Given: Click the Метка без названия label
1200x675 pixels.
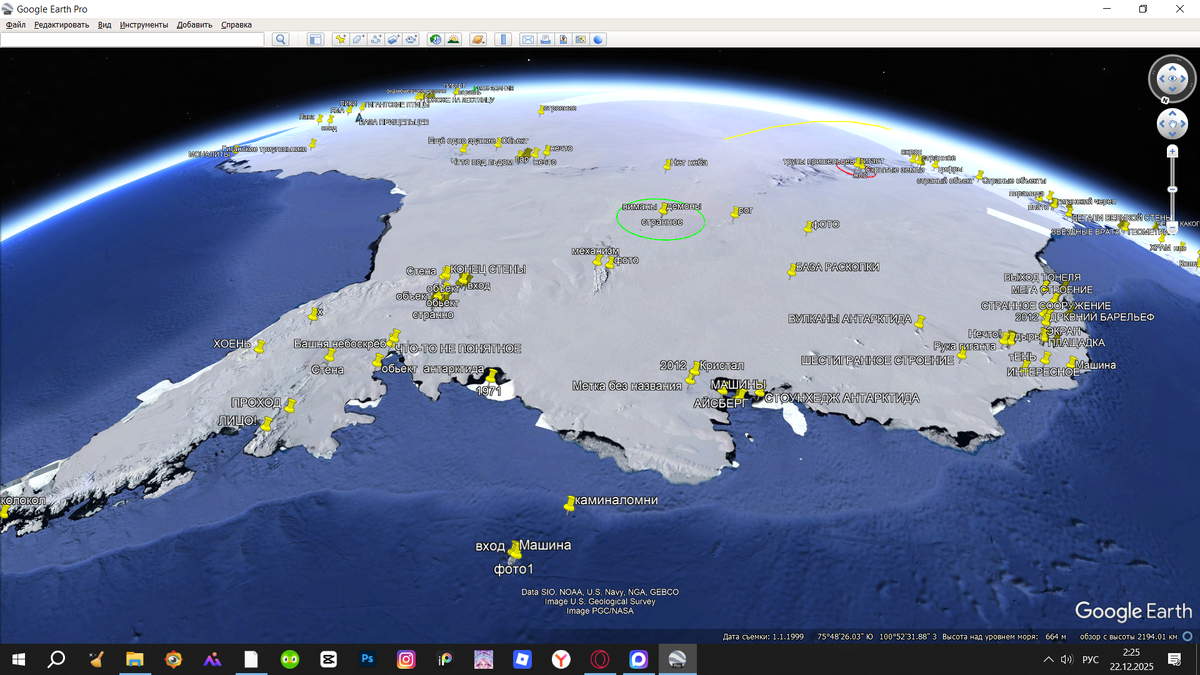Looking at the screenshot, I should point(626,385).
